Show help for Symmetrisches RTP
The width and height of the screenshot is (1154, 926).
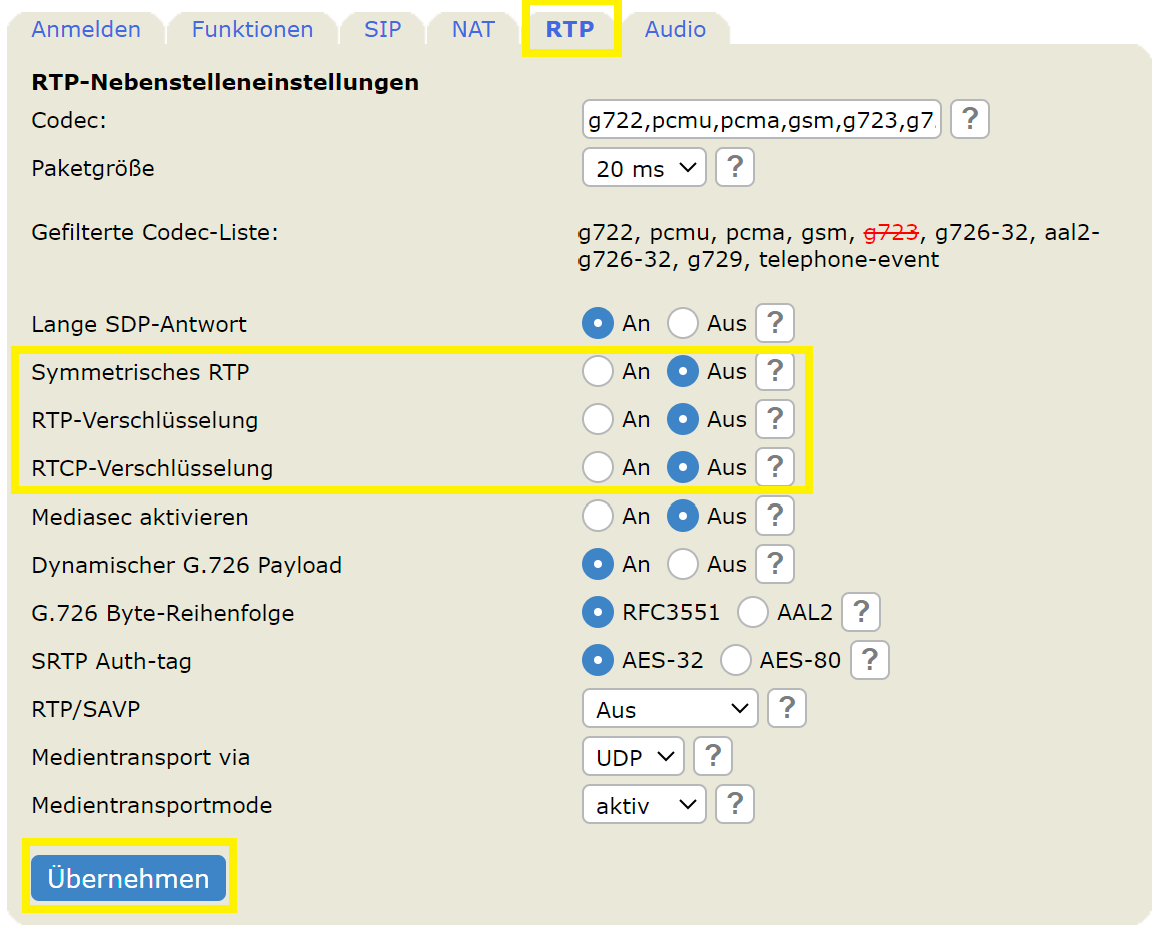775,371
